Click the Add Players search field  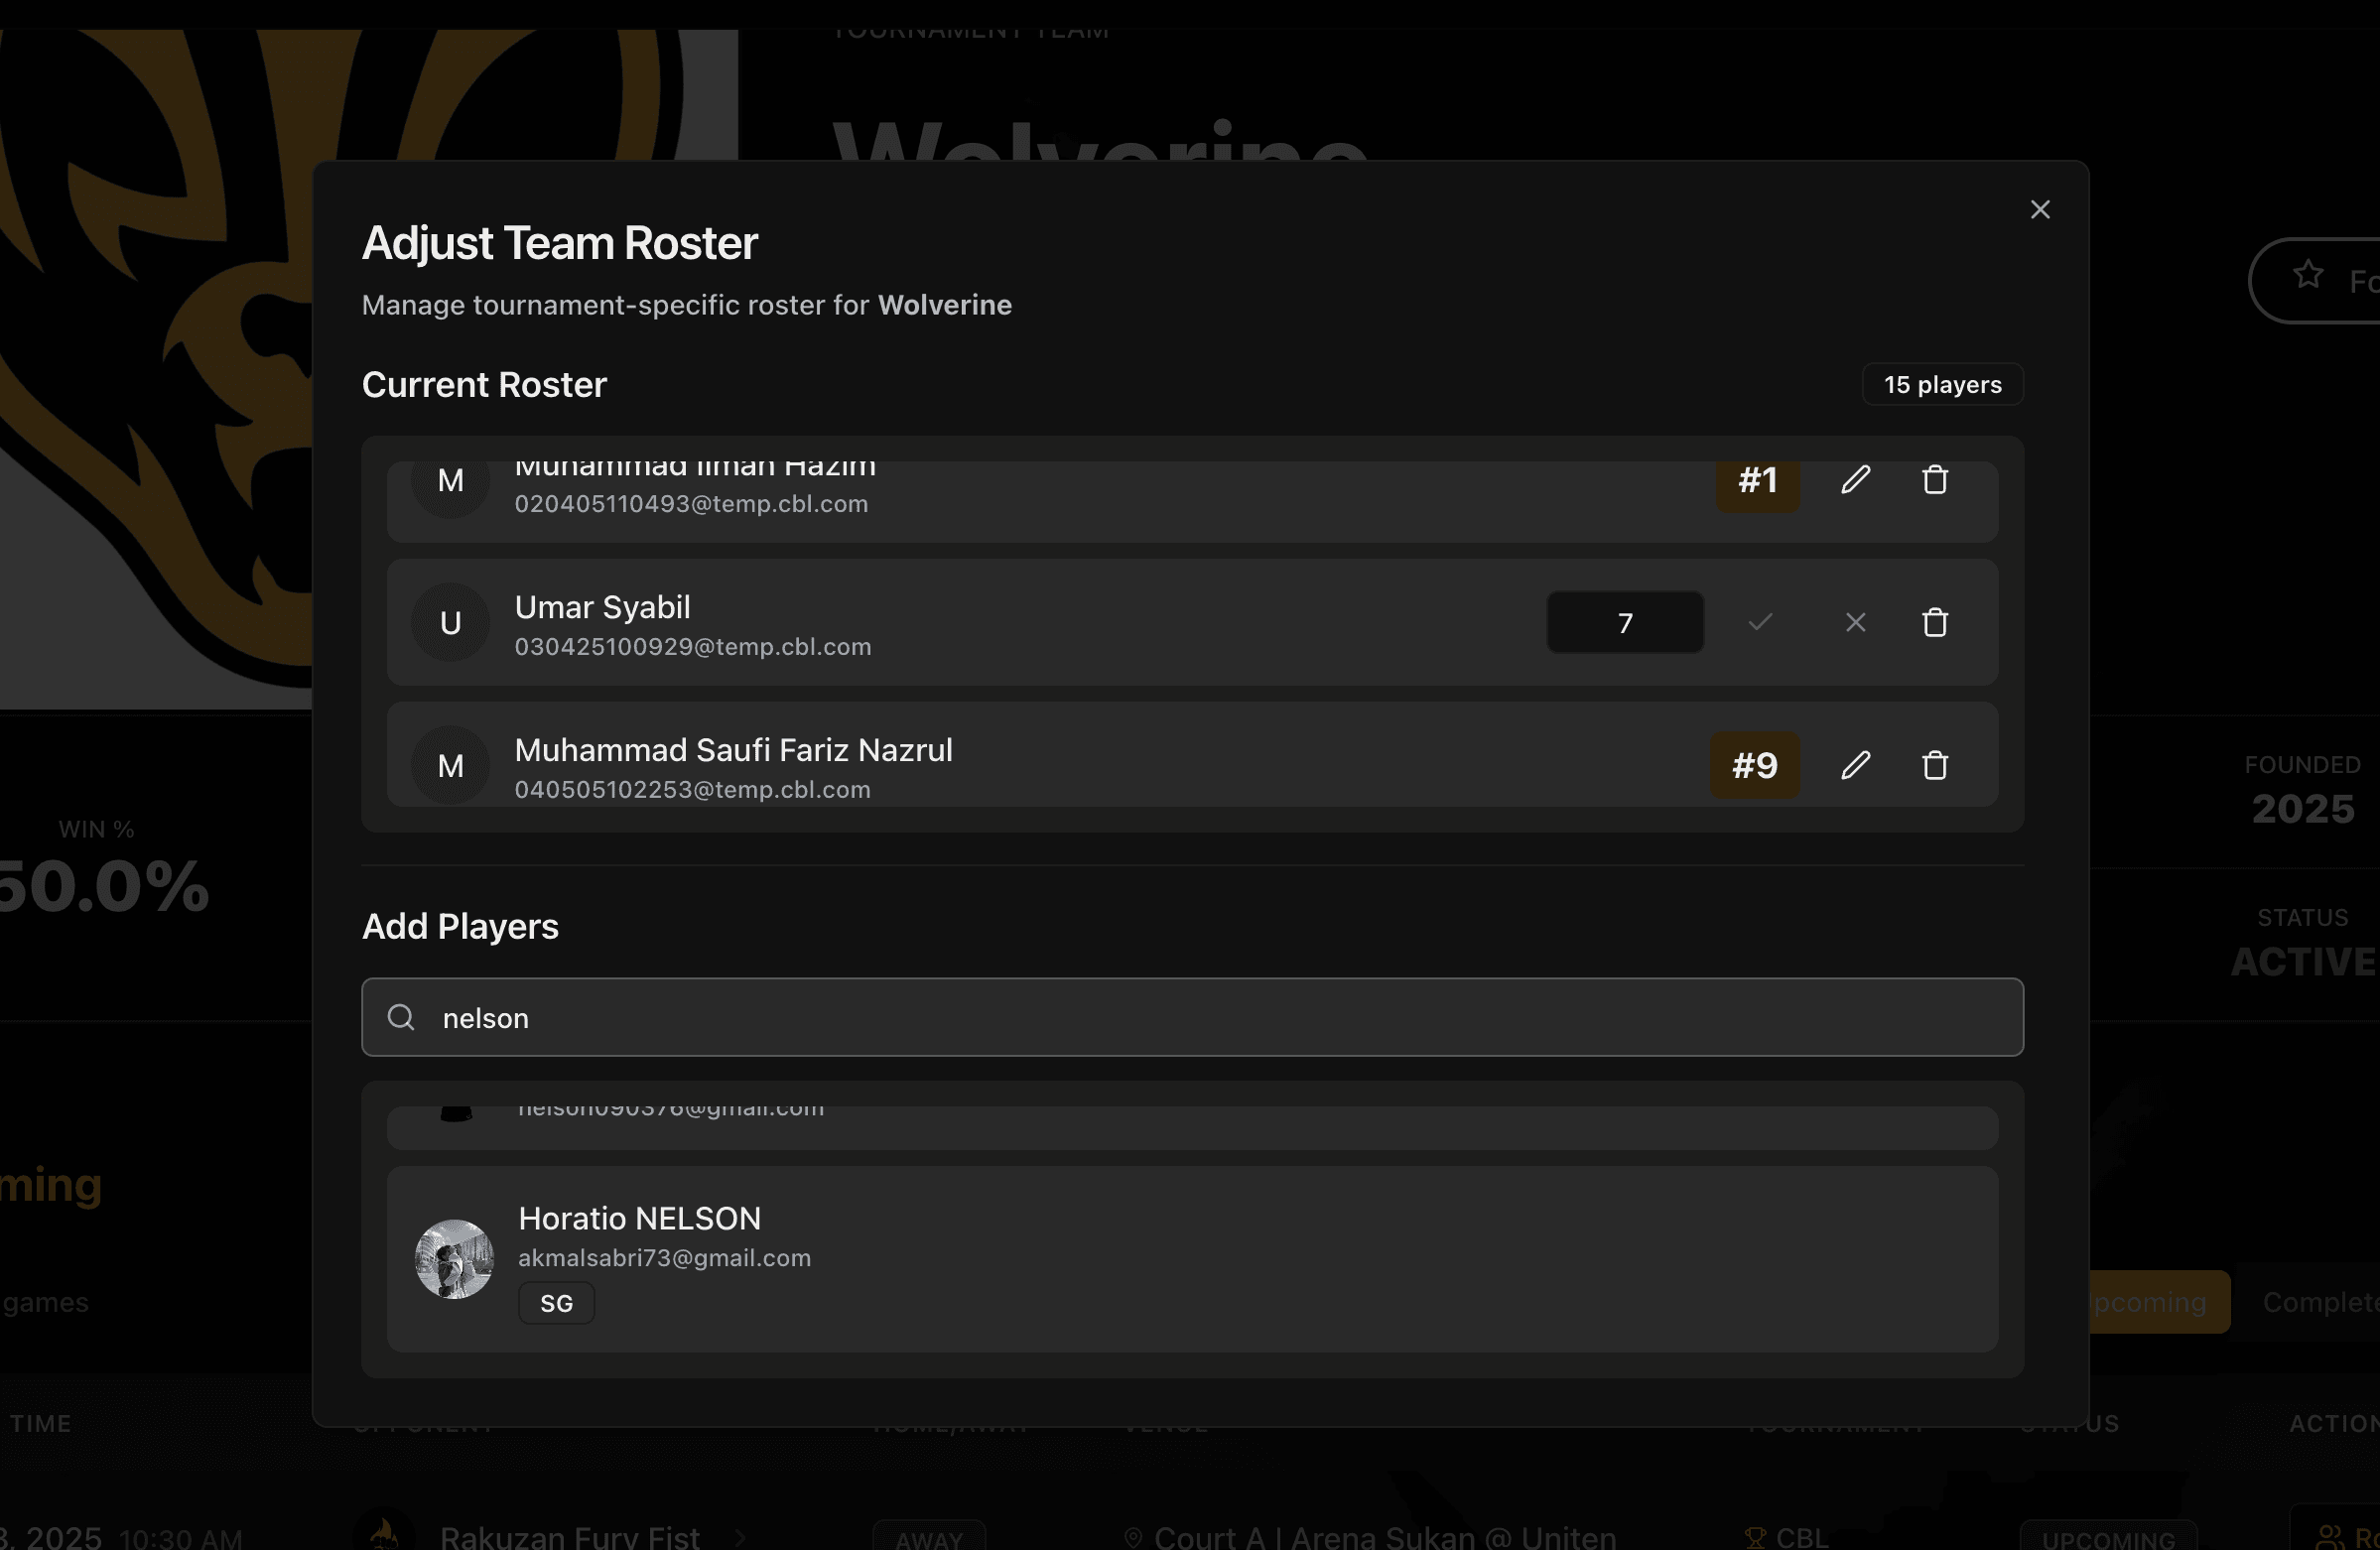1200,1017
